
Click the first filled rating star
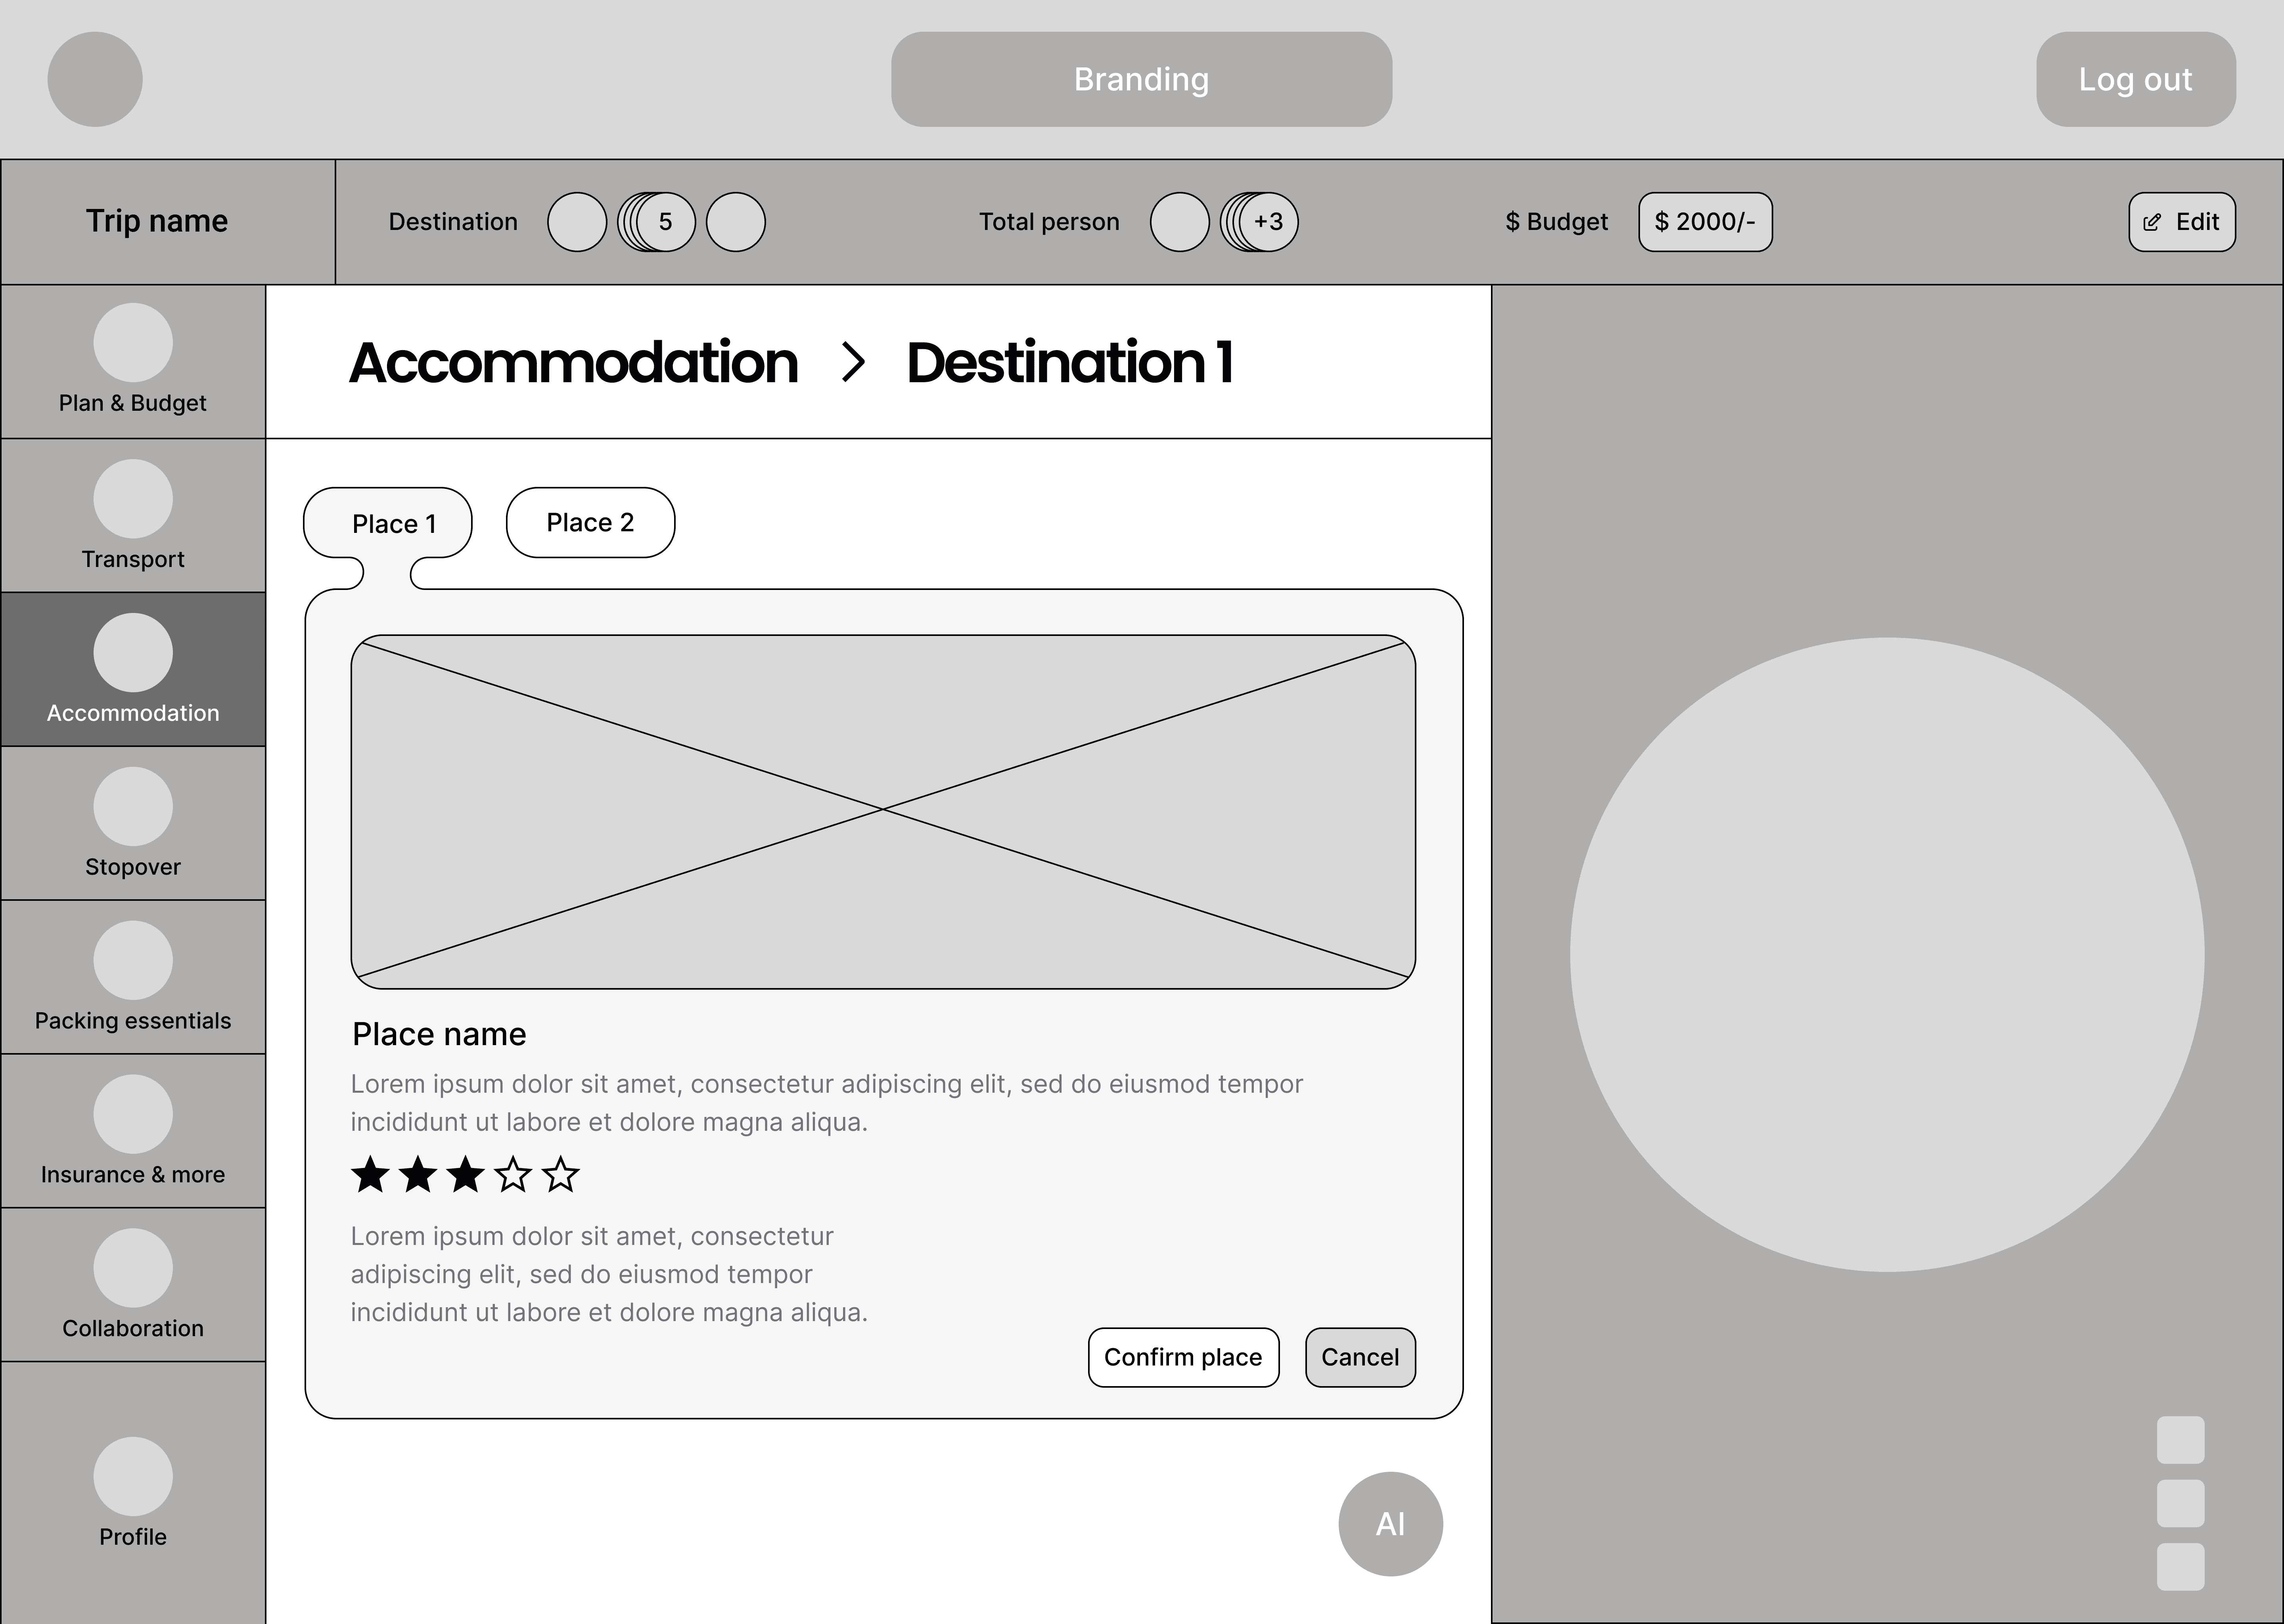(370, 1175)
